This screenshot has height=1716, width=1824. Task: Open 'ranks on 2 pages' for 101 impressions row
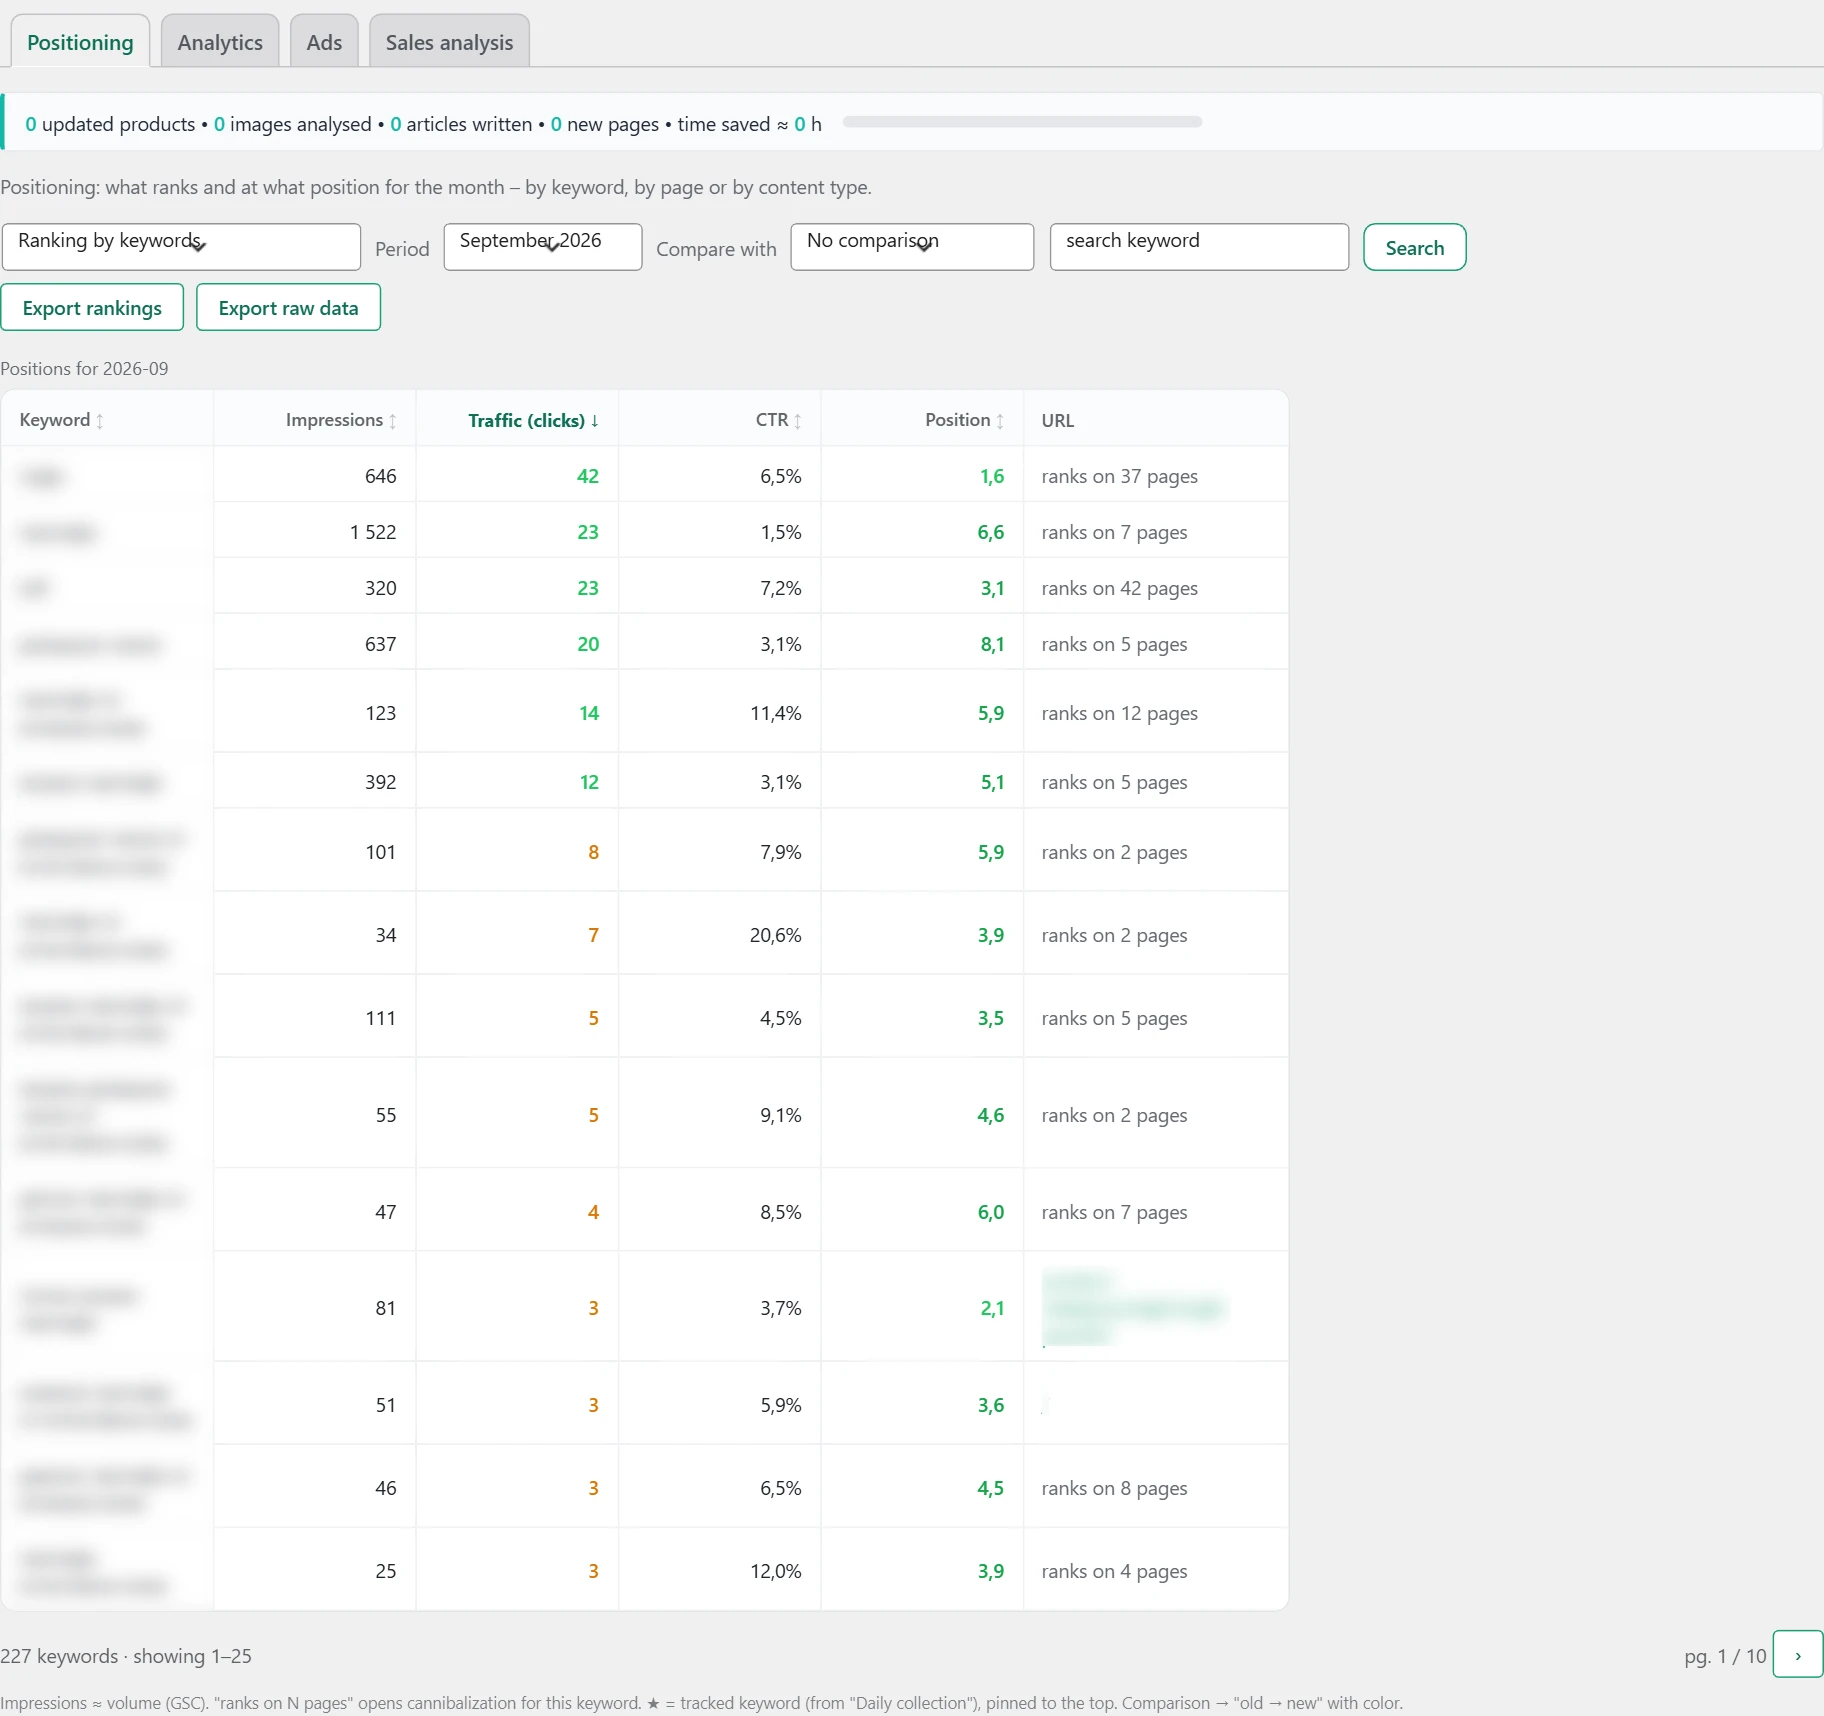[x=1114, y=852]
